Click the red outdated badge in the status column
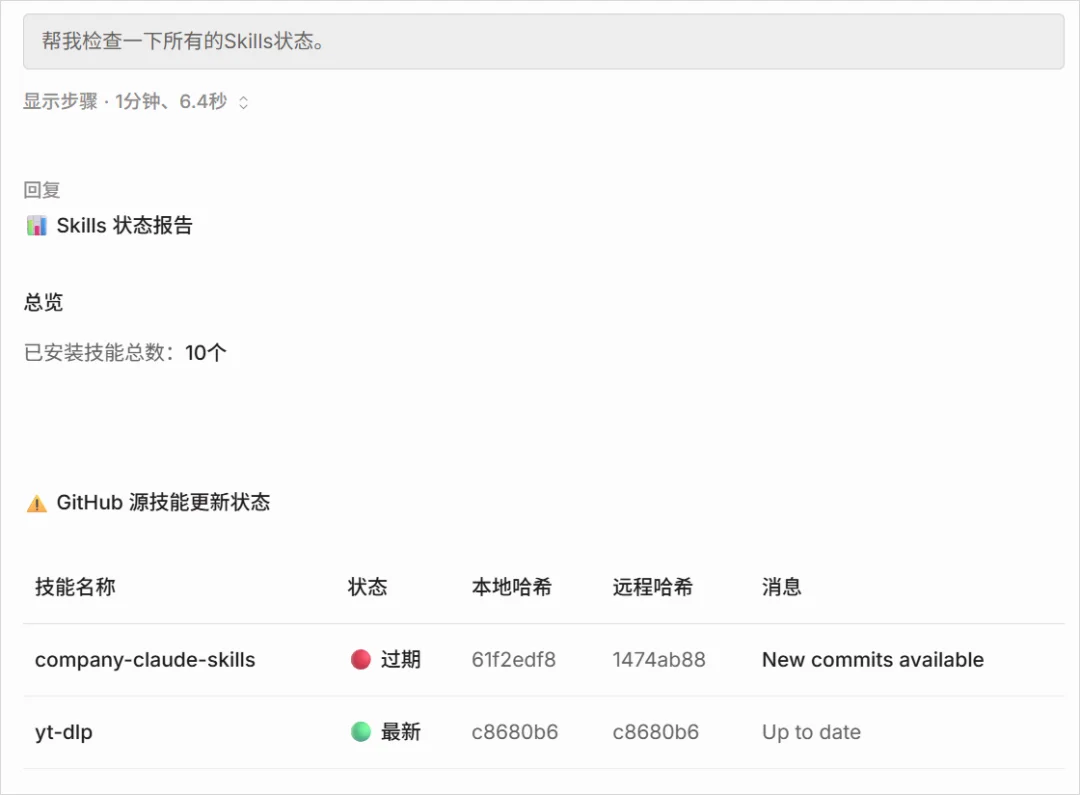The width and height of the screenshot is (1080, 795). pyautogui.click(x=386, y=659)
